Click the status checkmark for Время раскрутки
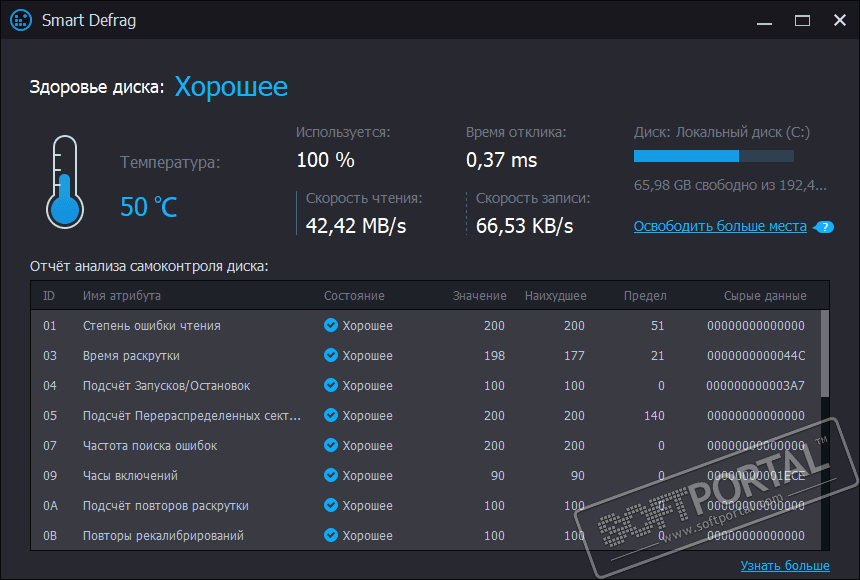860x580 pixels. click(x=331, y=356)
